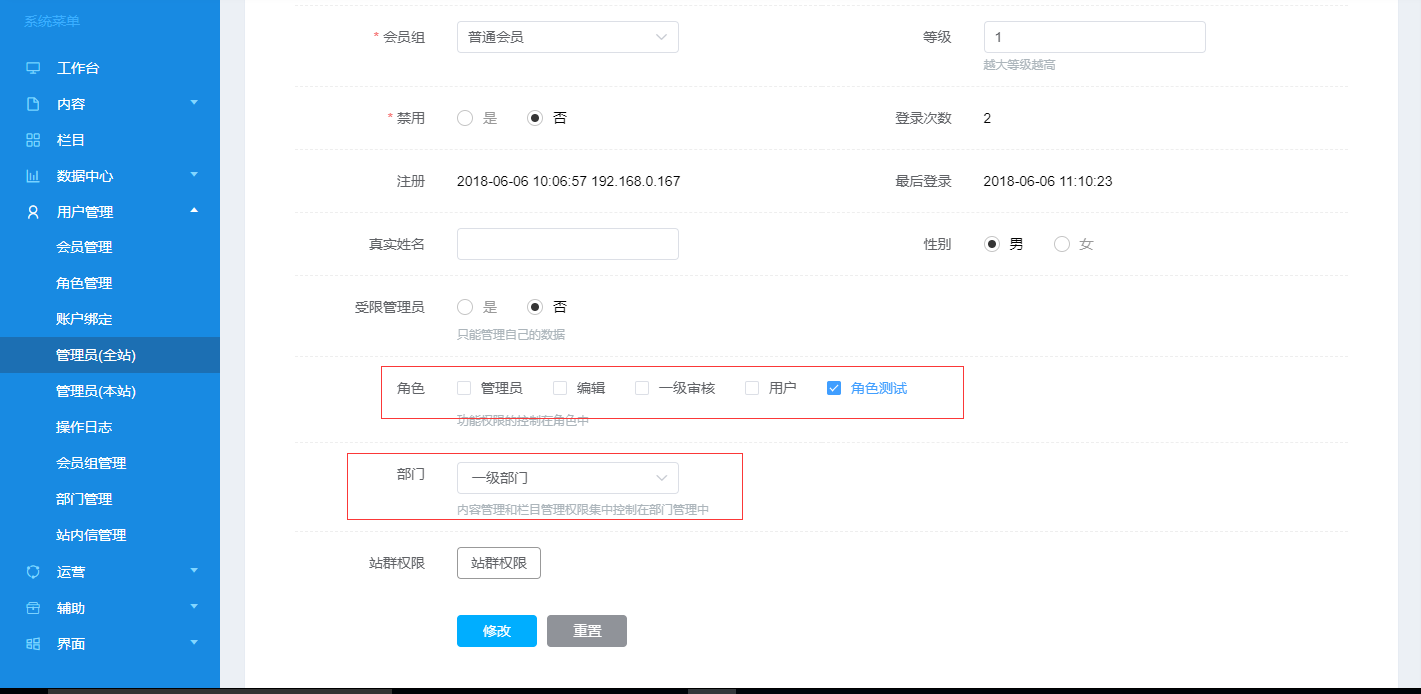1421x694 pixels.
Task: Choose 男 for 性别
Action: pos(992,244)
